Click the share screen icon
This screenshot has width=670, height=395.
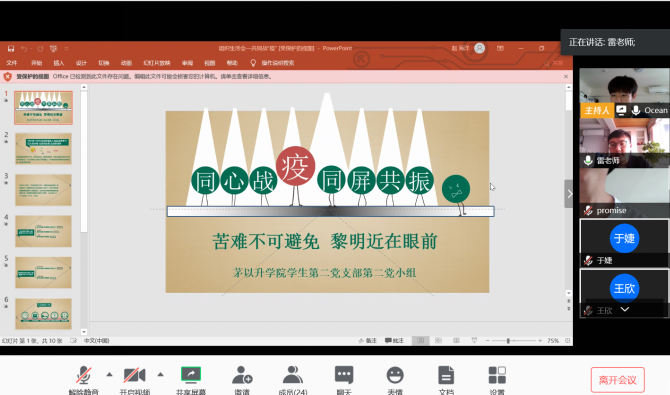(x=191, y=375)
